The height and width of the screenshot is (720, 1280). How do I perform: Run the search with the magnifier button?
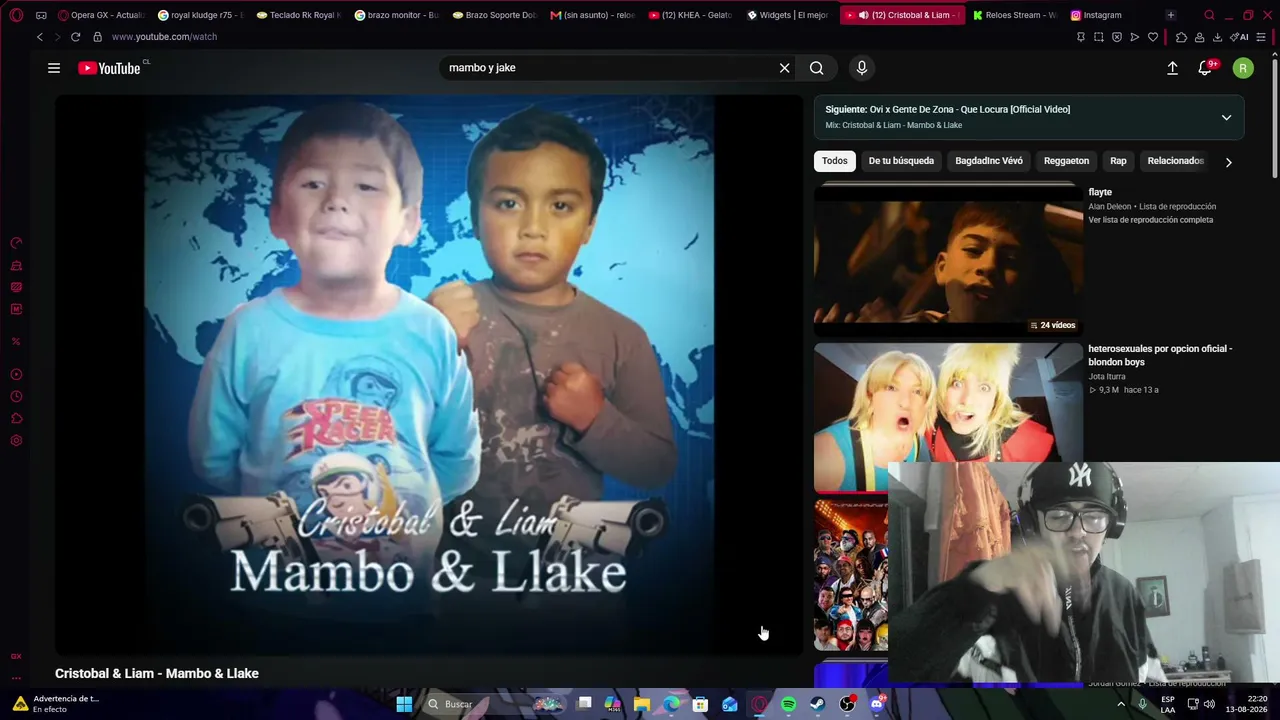817,68
